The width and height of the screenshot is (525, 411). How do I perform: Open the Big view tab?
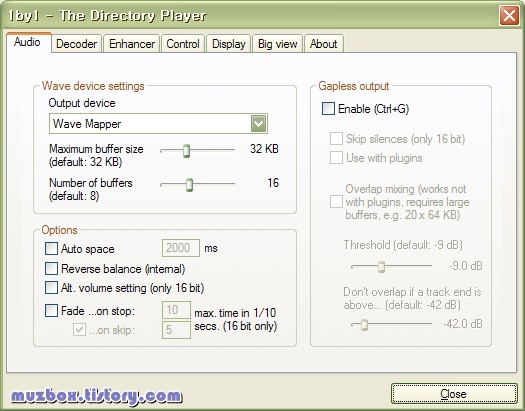[x=278, y=44]
